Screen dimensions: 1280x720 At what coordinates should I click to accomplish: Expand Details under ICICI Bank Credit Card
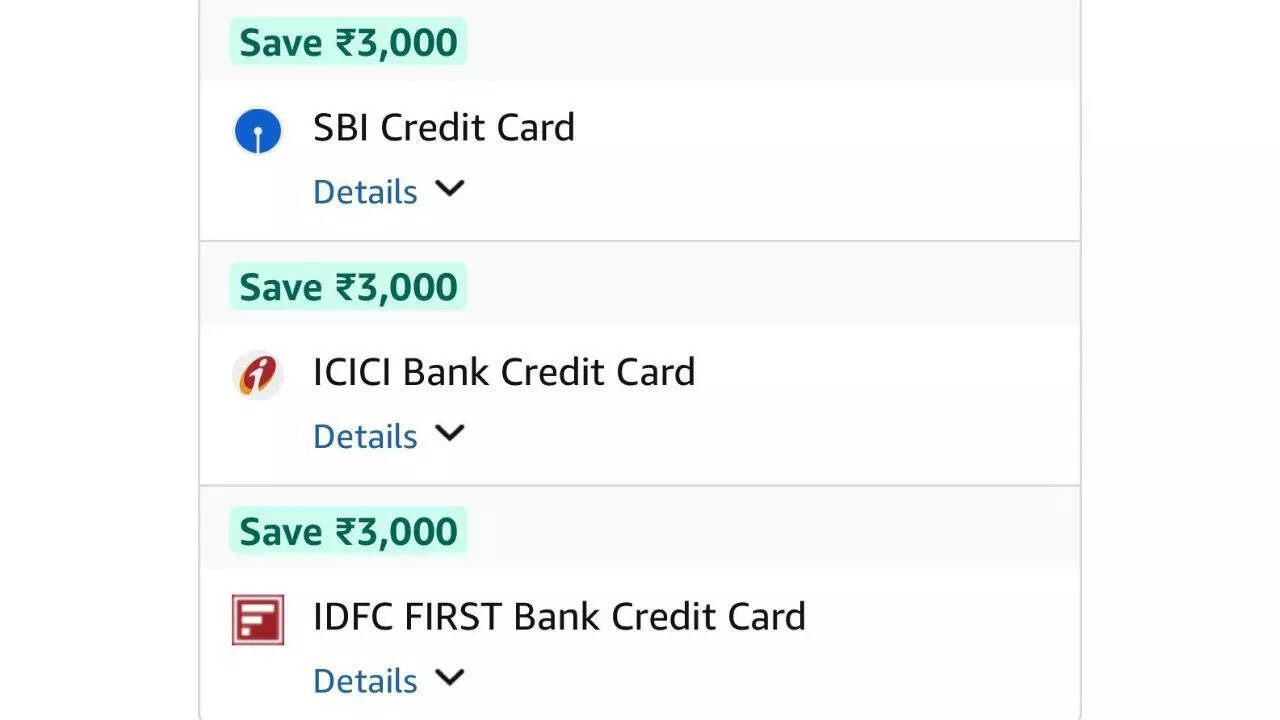pos(365,435)
